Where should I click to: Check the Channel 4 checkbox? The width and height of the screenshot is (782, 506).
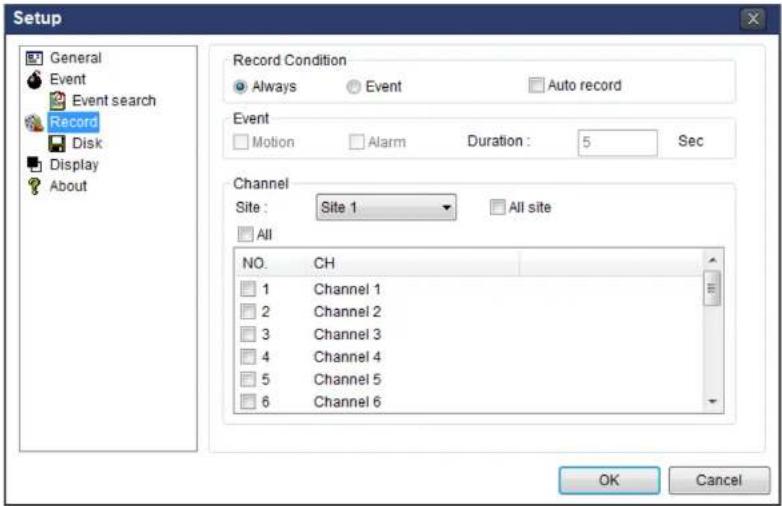click(x=248, y=357)
